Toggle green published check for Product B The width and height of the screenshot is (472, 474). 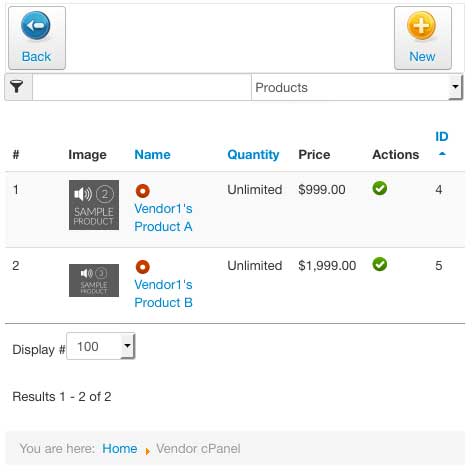click(380, 264)
